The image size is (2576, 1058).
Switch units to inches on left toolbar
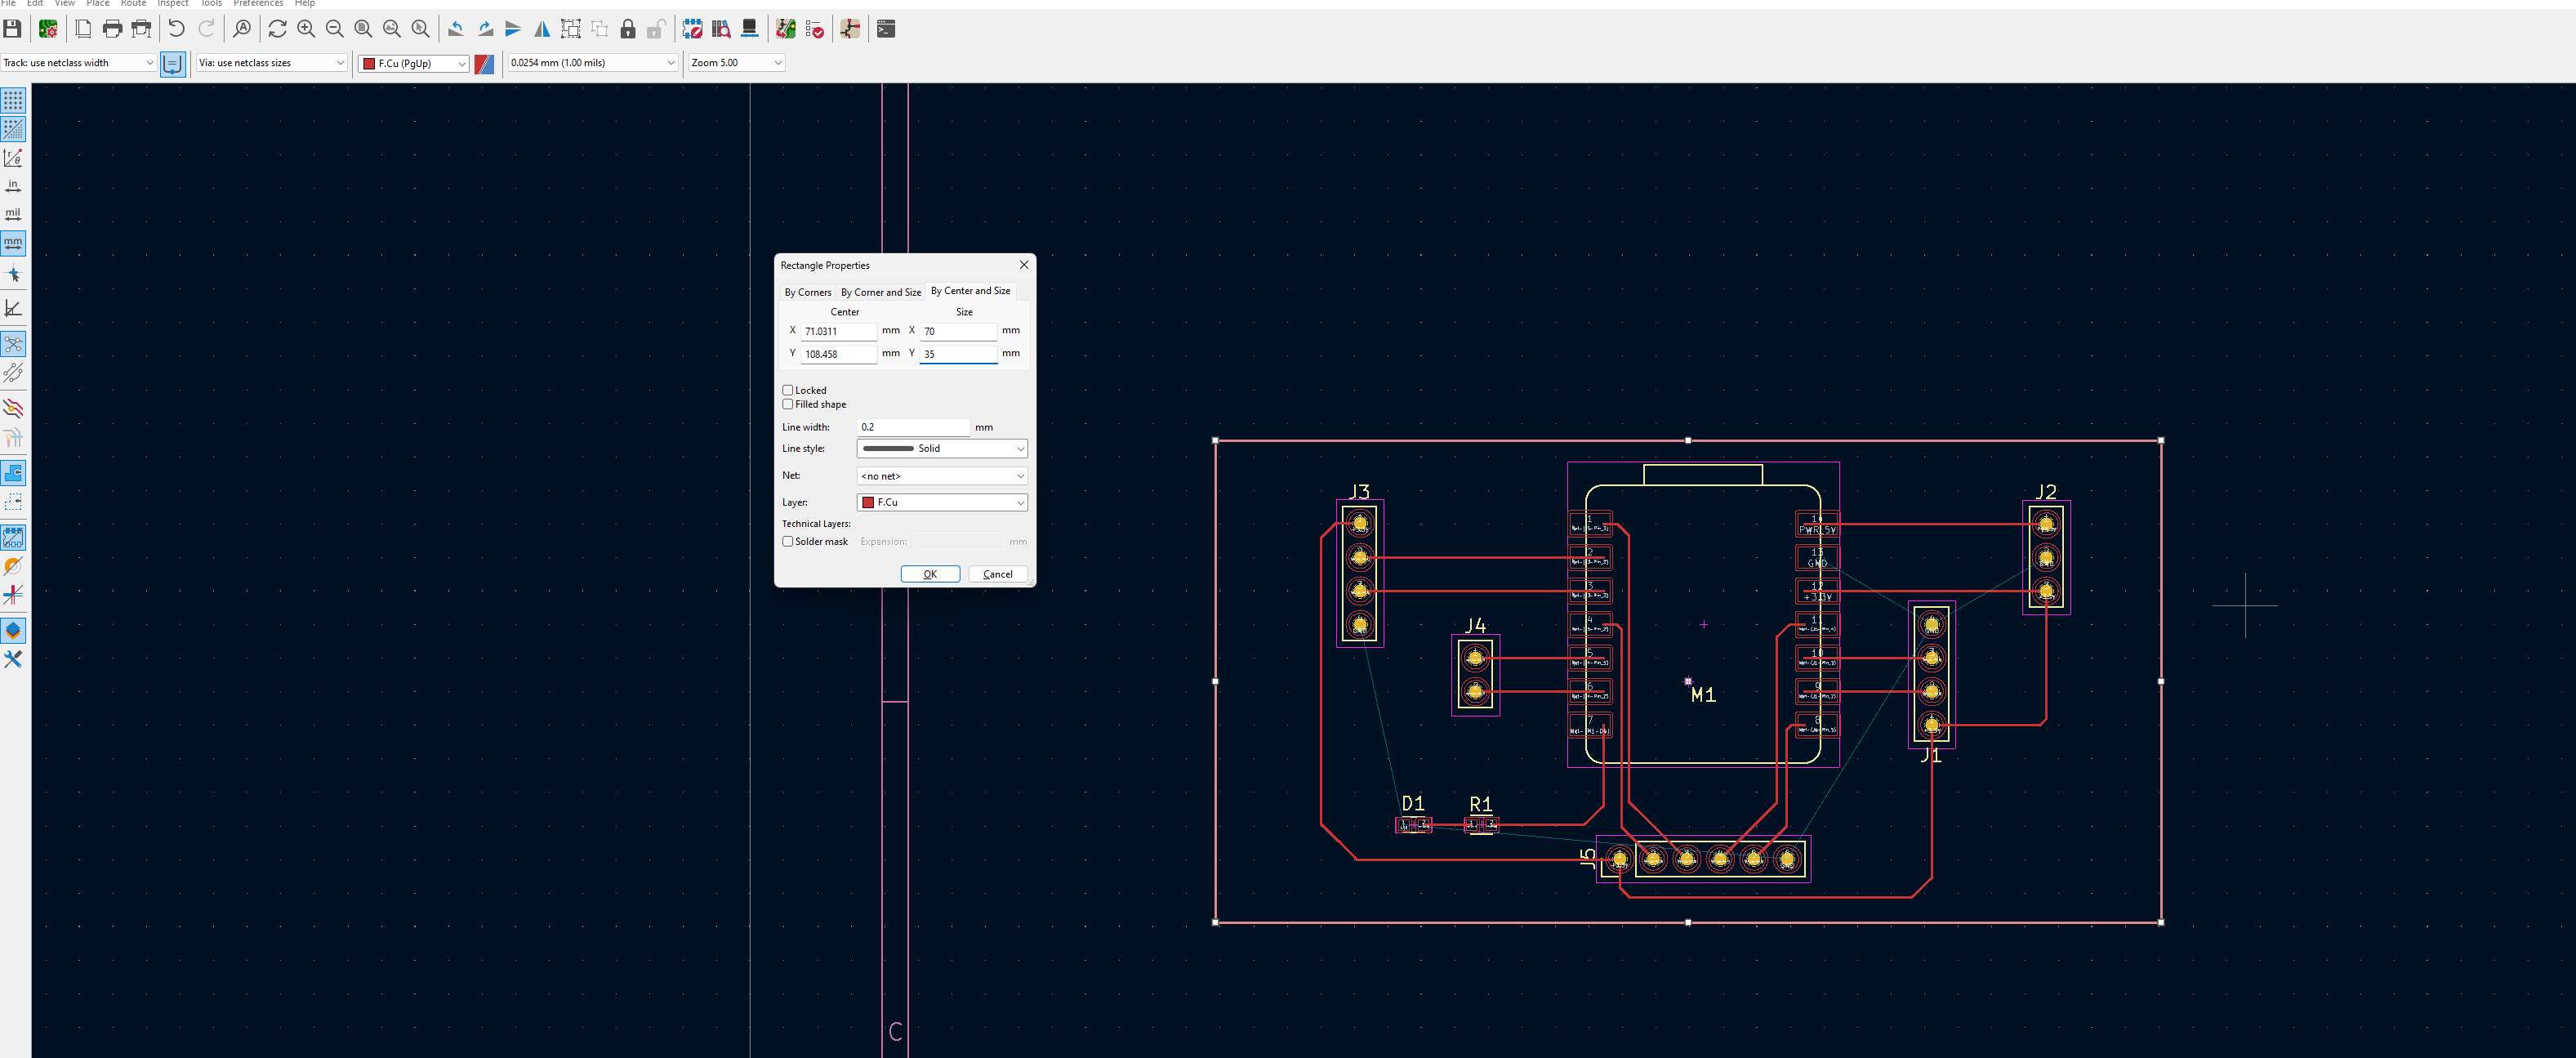[13, 185]
